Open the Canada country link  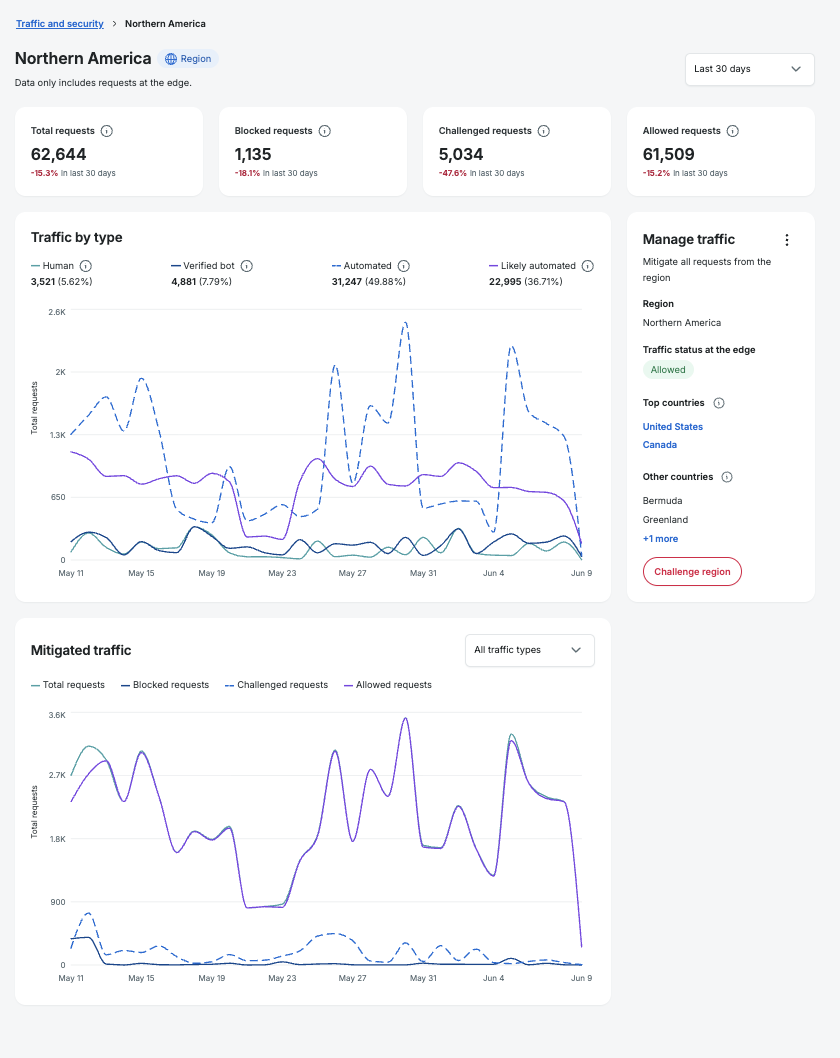(660, 445)
